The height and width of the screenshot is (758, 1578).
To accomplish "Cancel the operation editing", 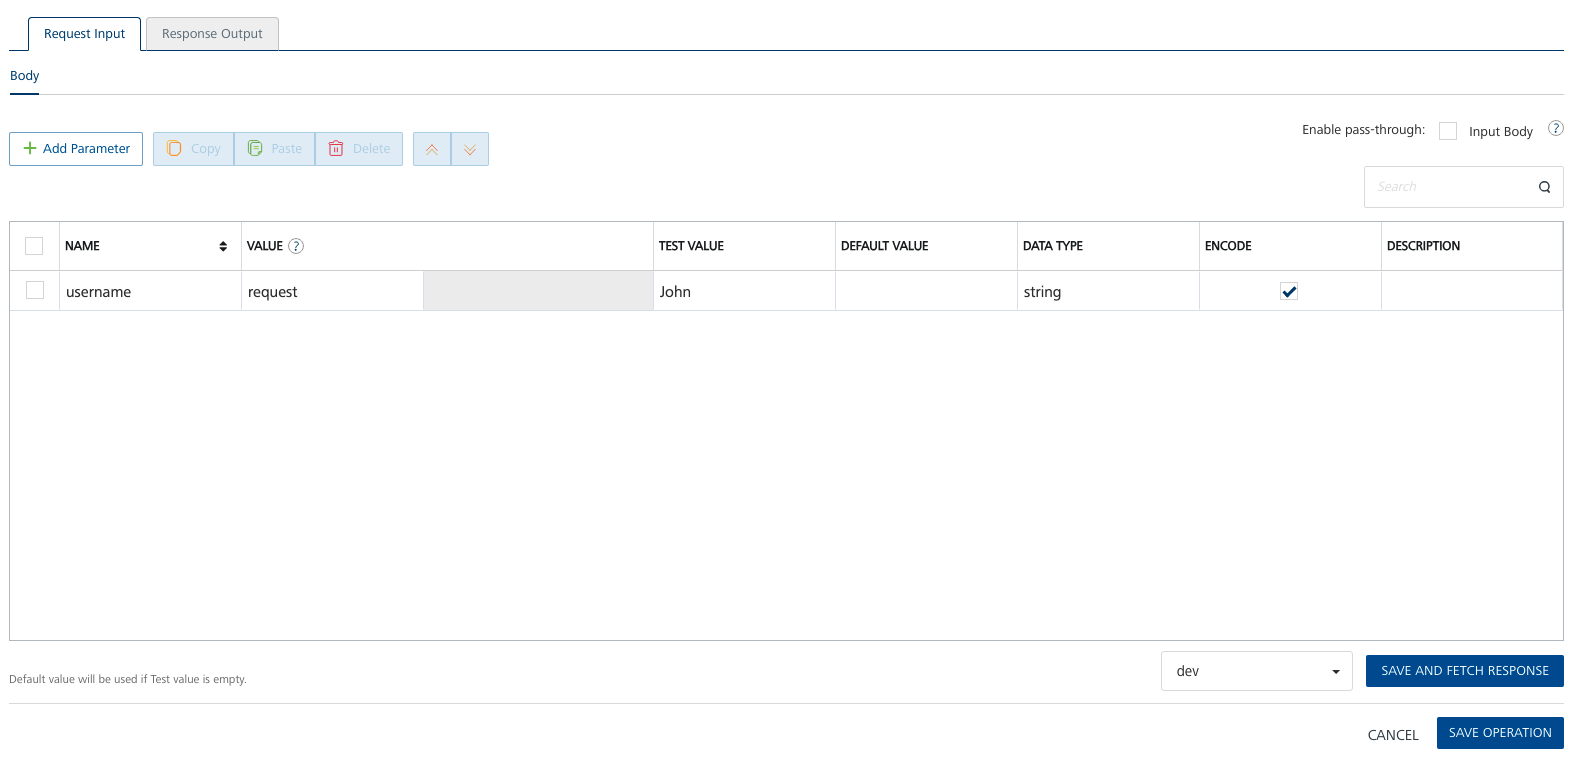I will tap(1393, 735).
